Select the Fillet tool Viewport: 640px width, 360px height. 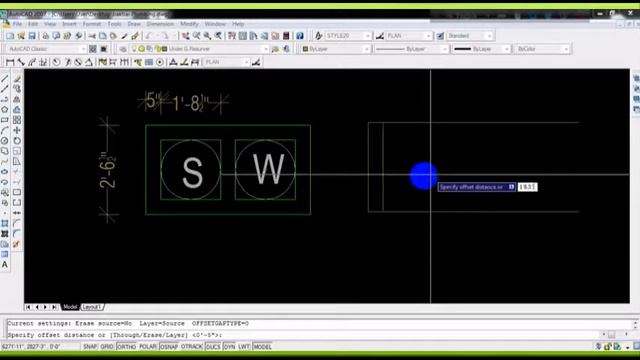17,233
